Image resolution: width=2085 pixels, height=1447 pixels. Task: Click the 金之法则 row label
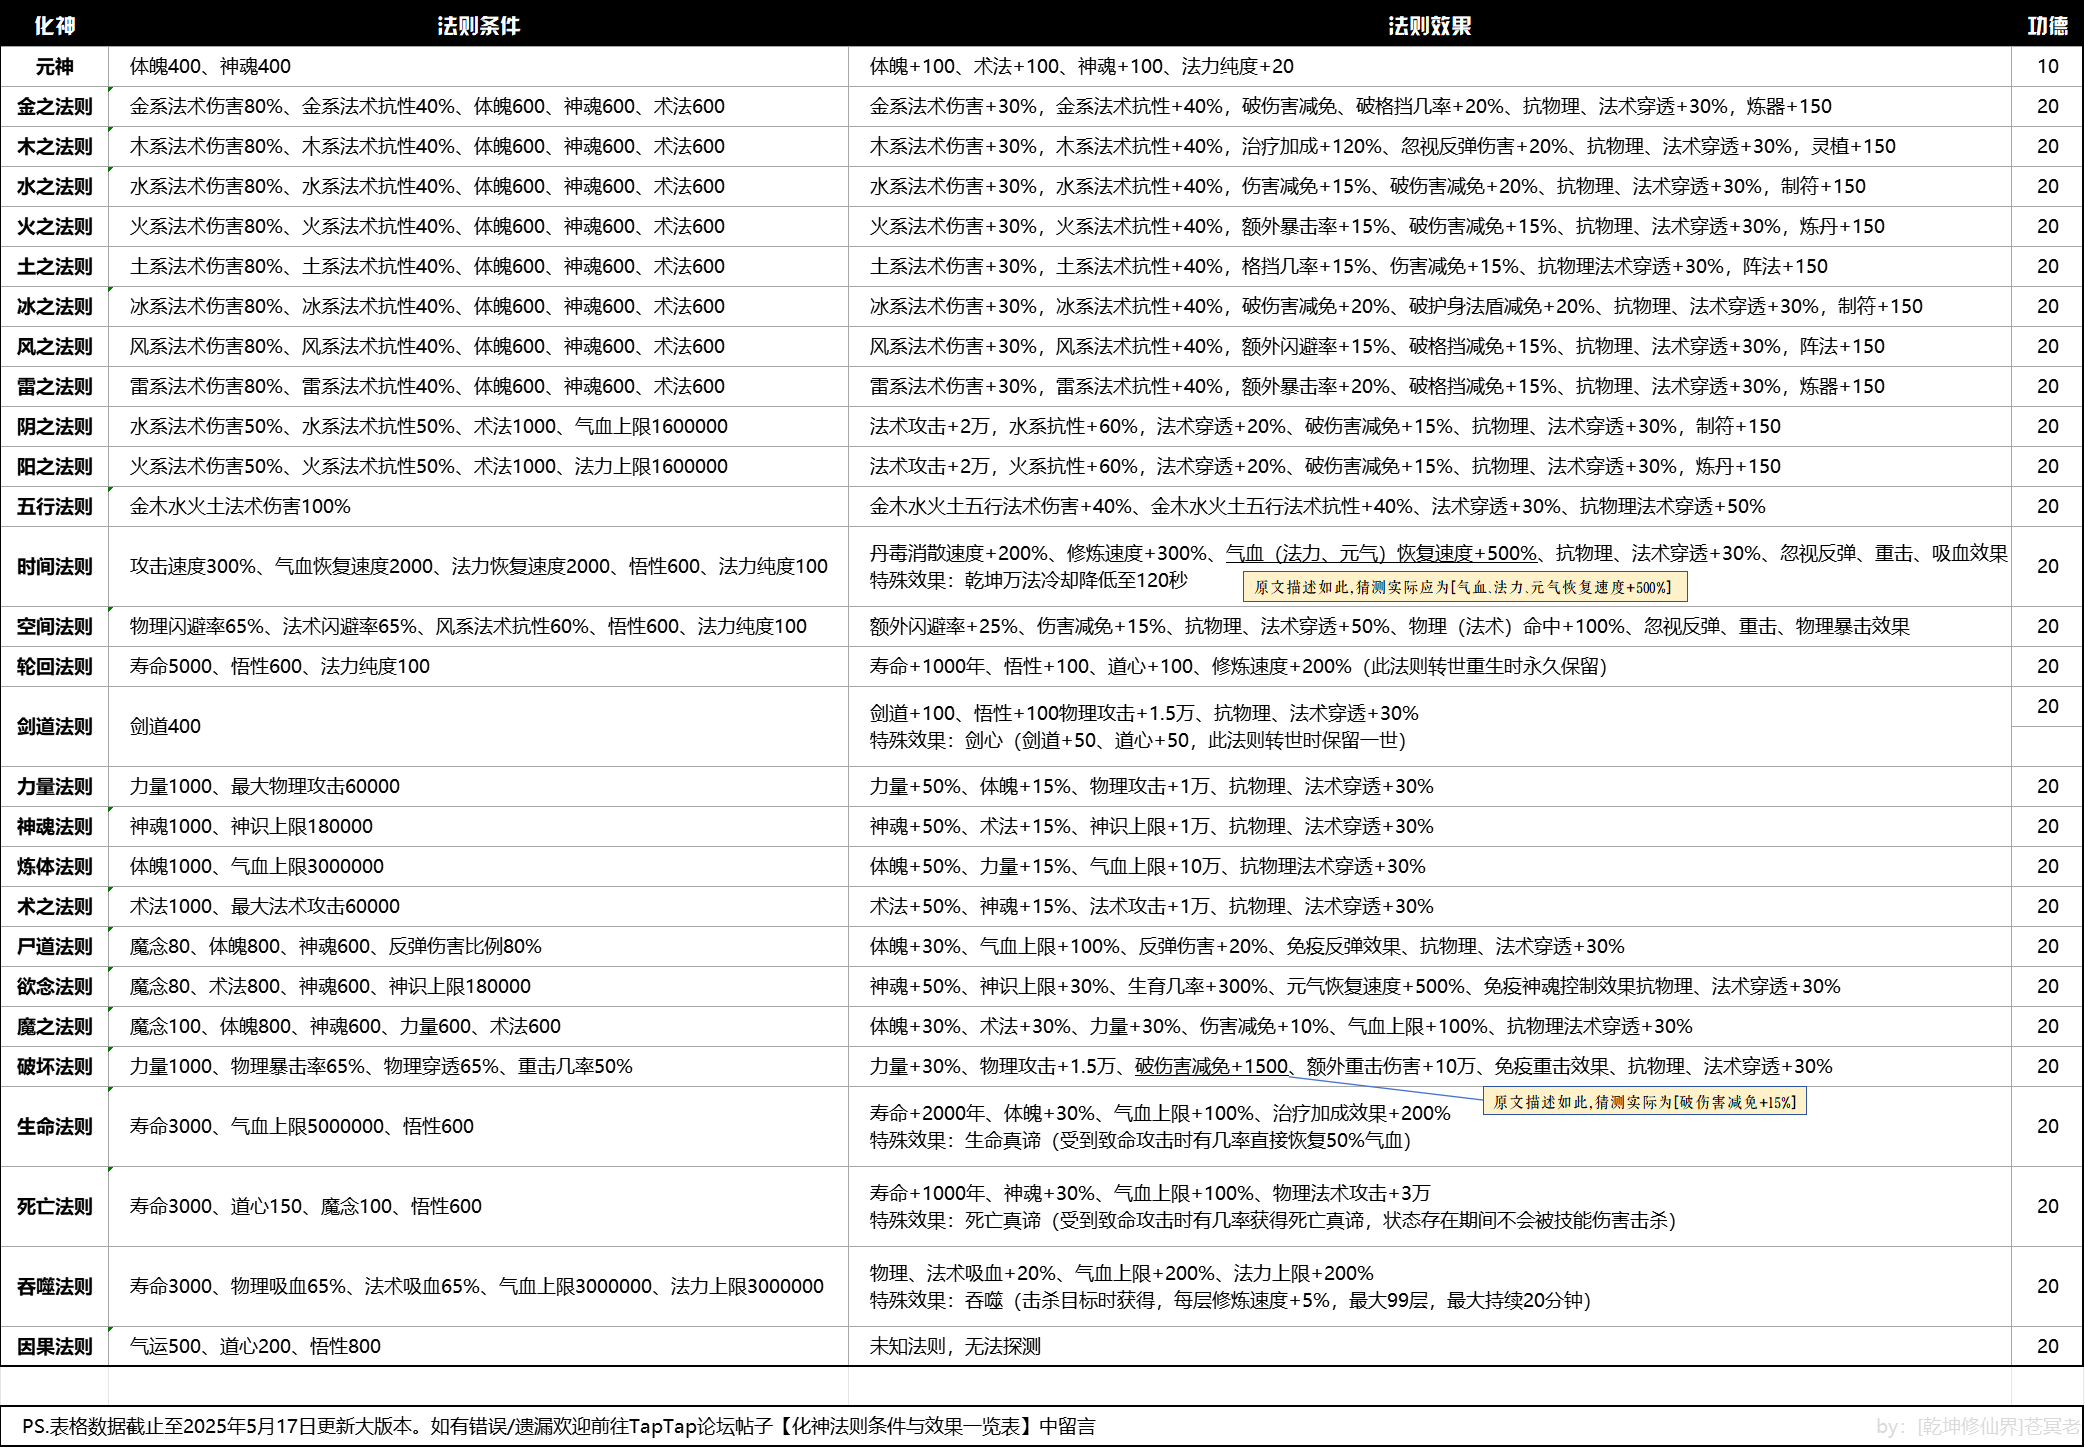[54, 106]
